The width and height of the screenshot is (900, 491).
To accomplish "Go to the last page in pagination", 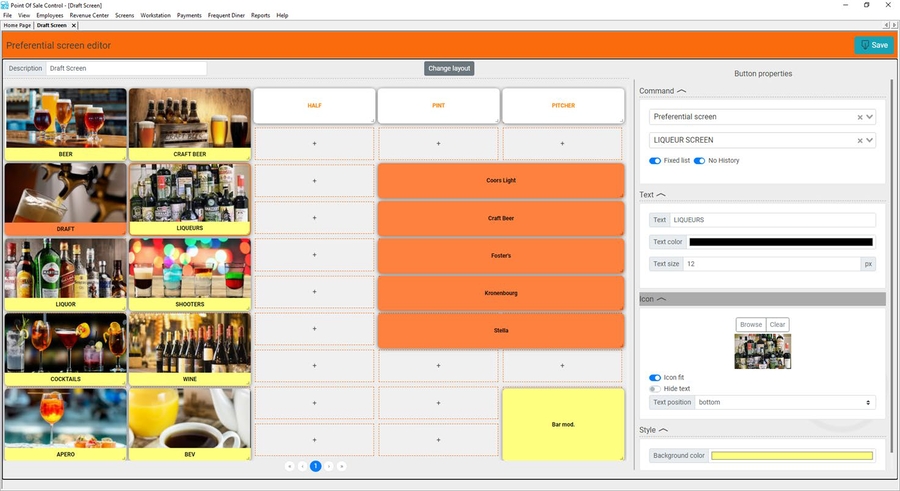I will click(x=342, y=466).
